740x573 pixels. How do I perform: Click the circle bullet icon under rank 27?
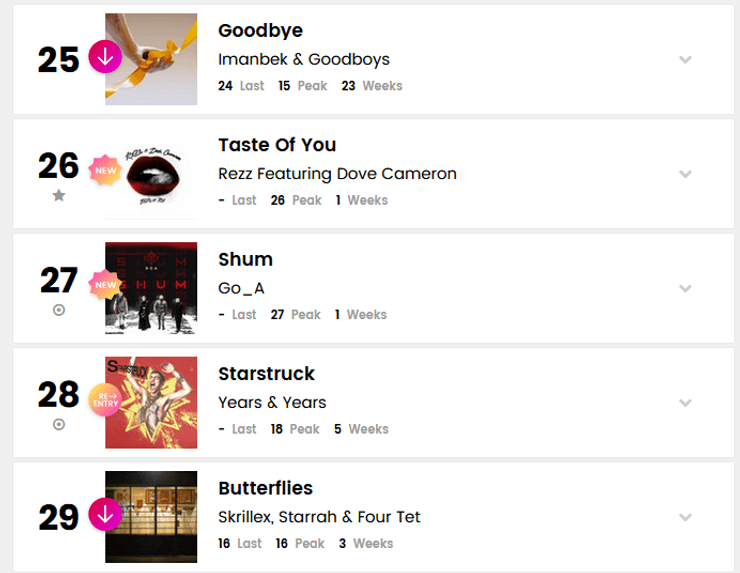(59, 310)
